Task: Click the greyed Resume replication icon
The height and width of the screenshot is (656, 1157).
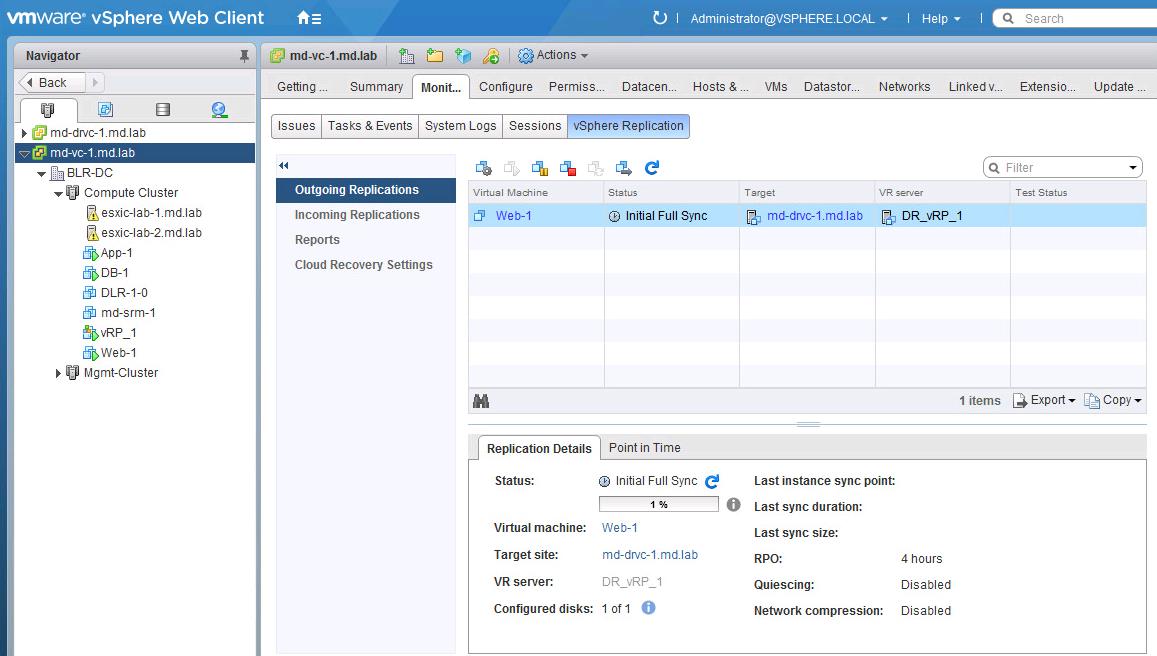Action: (511, 168)
